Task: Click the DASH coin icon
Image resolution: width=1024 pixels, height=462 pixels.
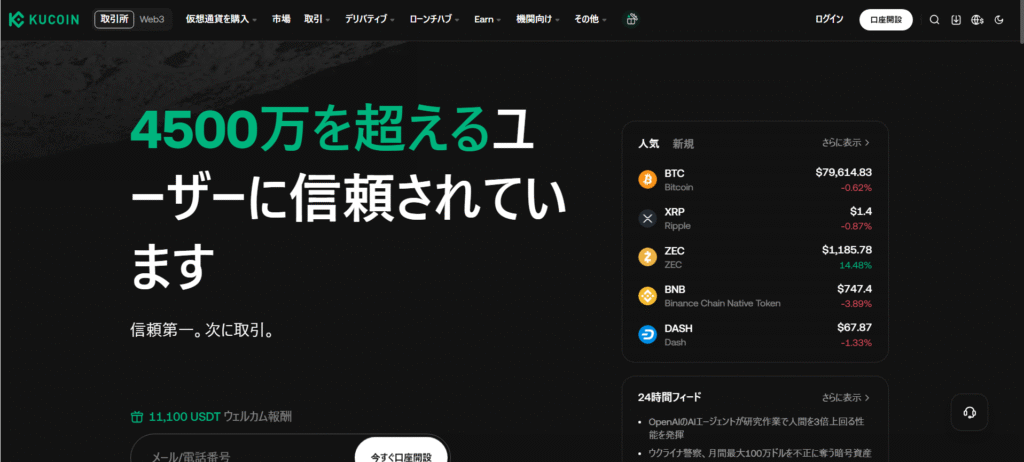Action: pyautogui.click(x=647, y=335)
